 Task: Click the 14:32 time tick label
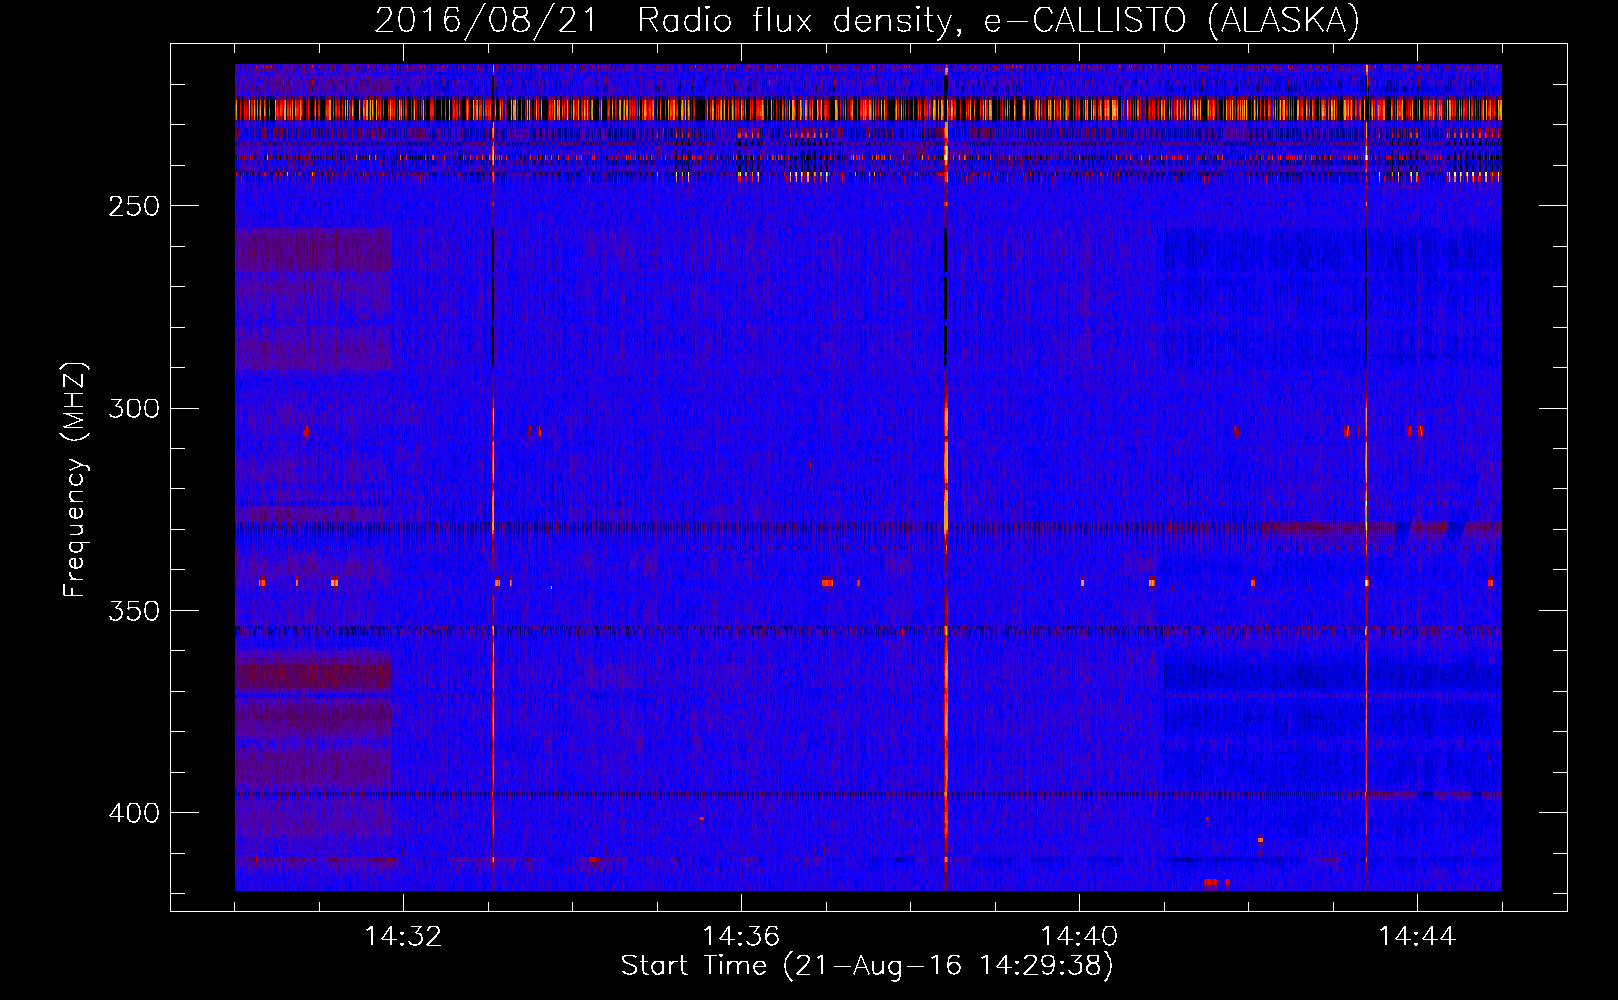click(403, 937)
